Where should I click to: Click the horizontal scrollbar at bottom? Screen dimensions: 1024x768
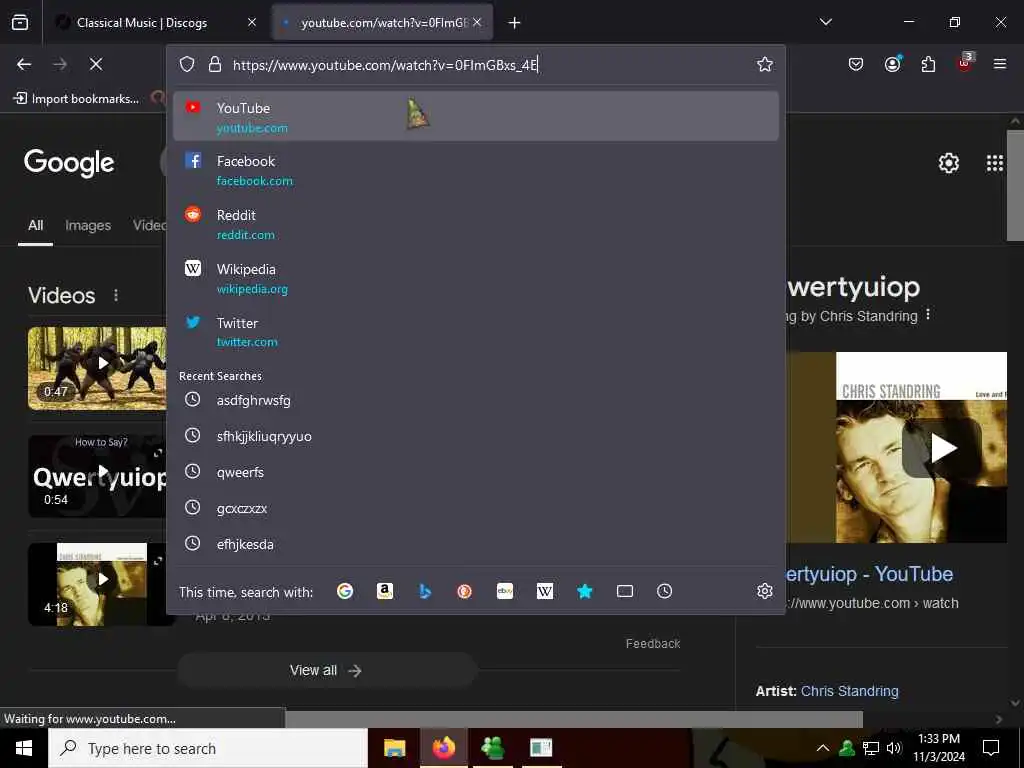(x=574, y=719)
